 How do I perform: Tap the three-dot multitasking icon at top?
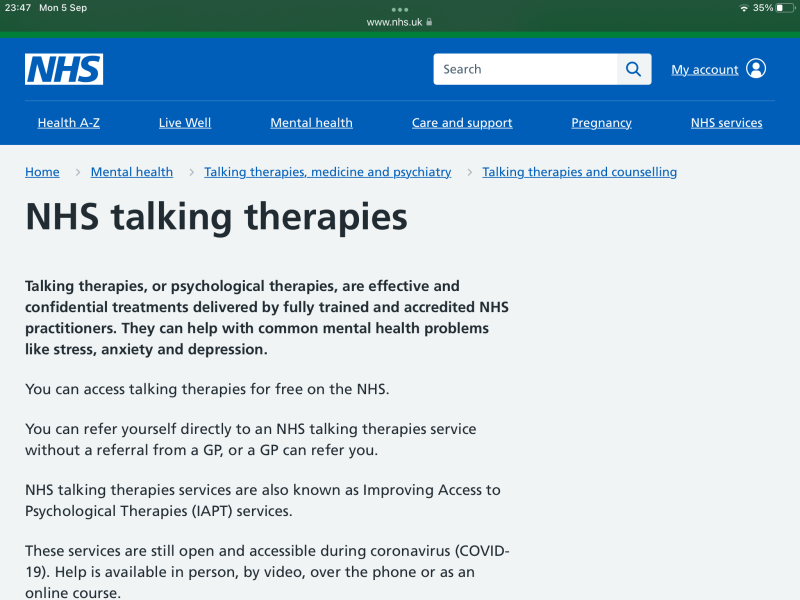400,9
